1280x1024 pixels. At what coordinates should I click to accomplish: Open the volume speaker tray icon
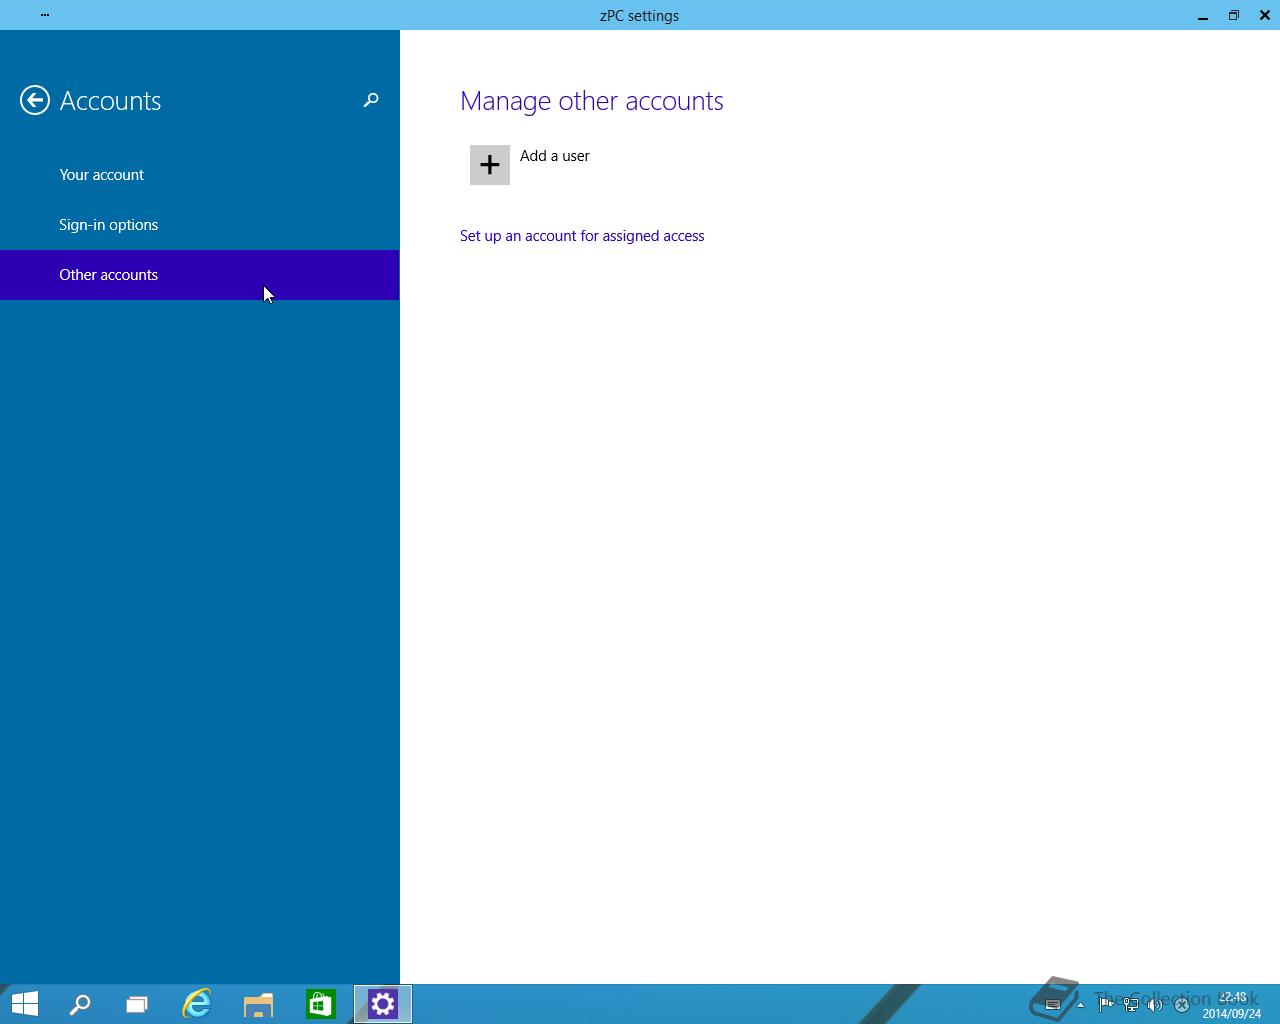click(x=1155, y=1005)
